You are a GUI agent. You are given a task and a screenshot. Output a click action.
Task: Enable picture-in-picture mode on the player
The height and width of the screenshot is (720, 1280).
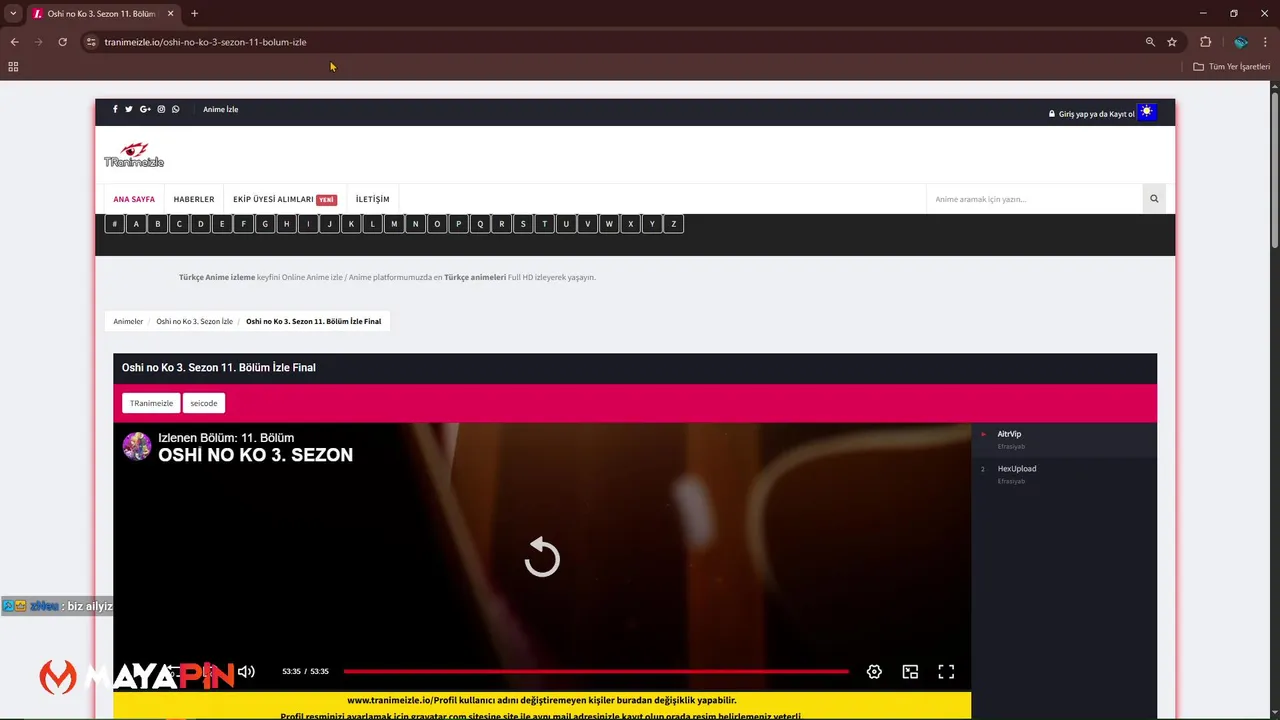click(x=910, y=672)
